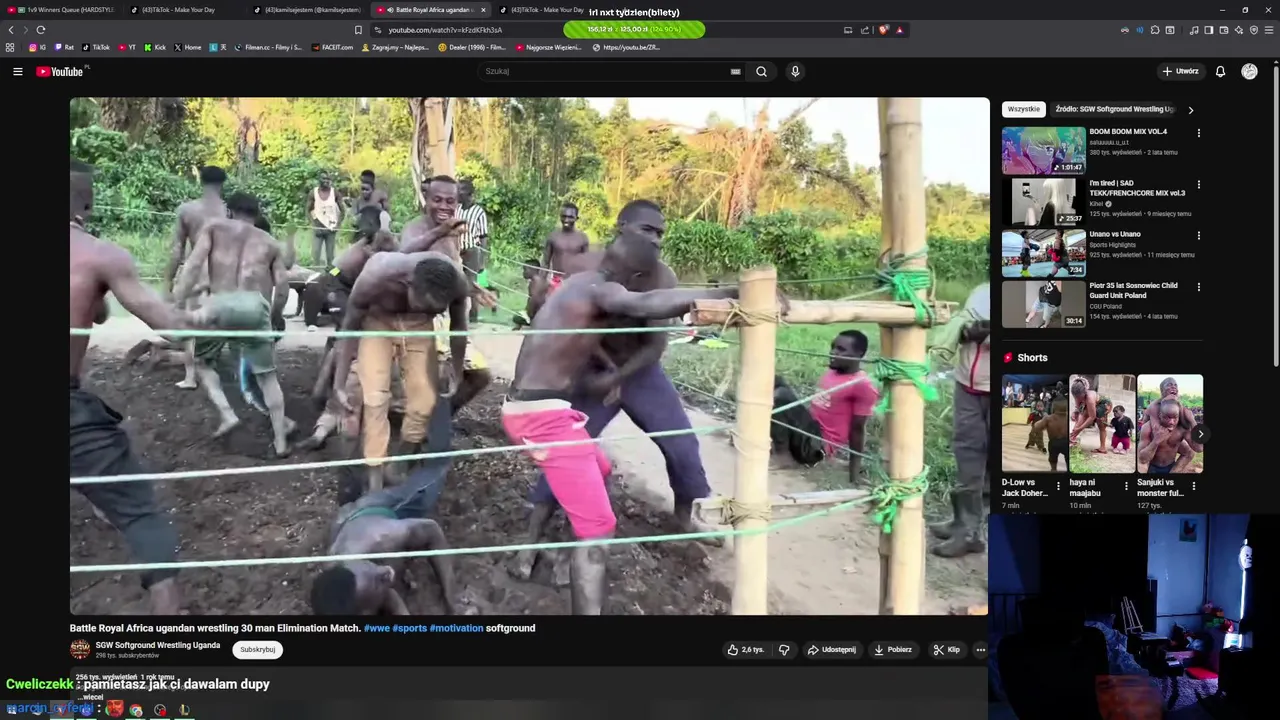Image resolution: width=1280 pixels, height=720 pixels.
Task: Click the Klip button
Action: coord(946,650)
